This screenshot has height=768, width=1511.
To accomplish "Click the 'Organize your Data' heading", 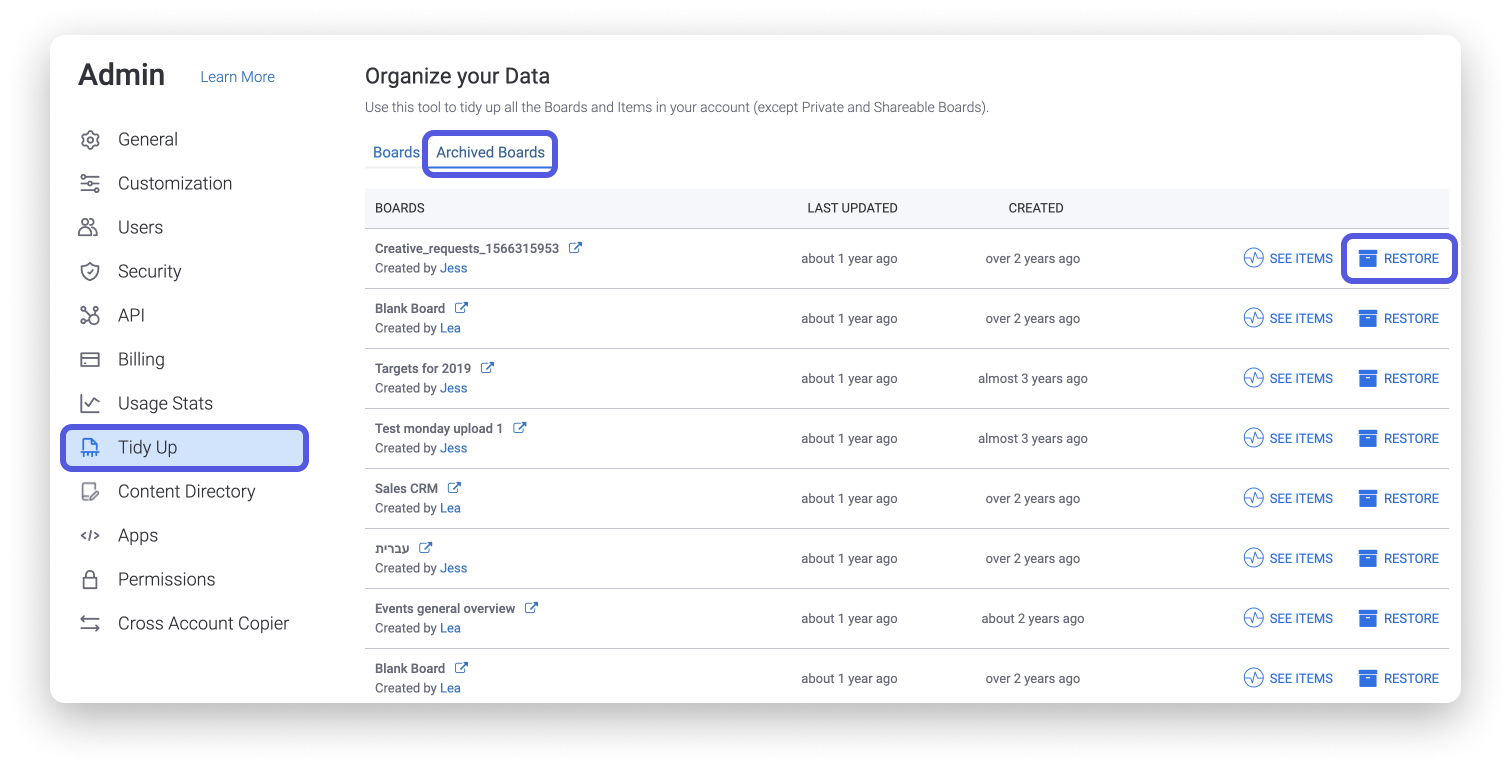I will [x=457, y=76].
